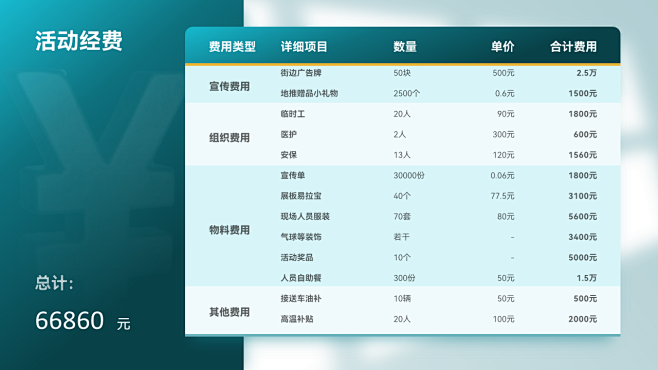
Task: Select the 活动经费 slide title
Action: coord(78,41)
